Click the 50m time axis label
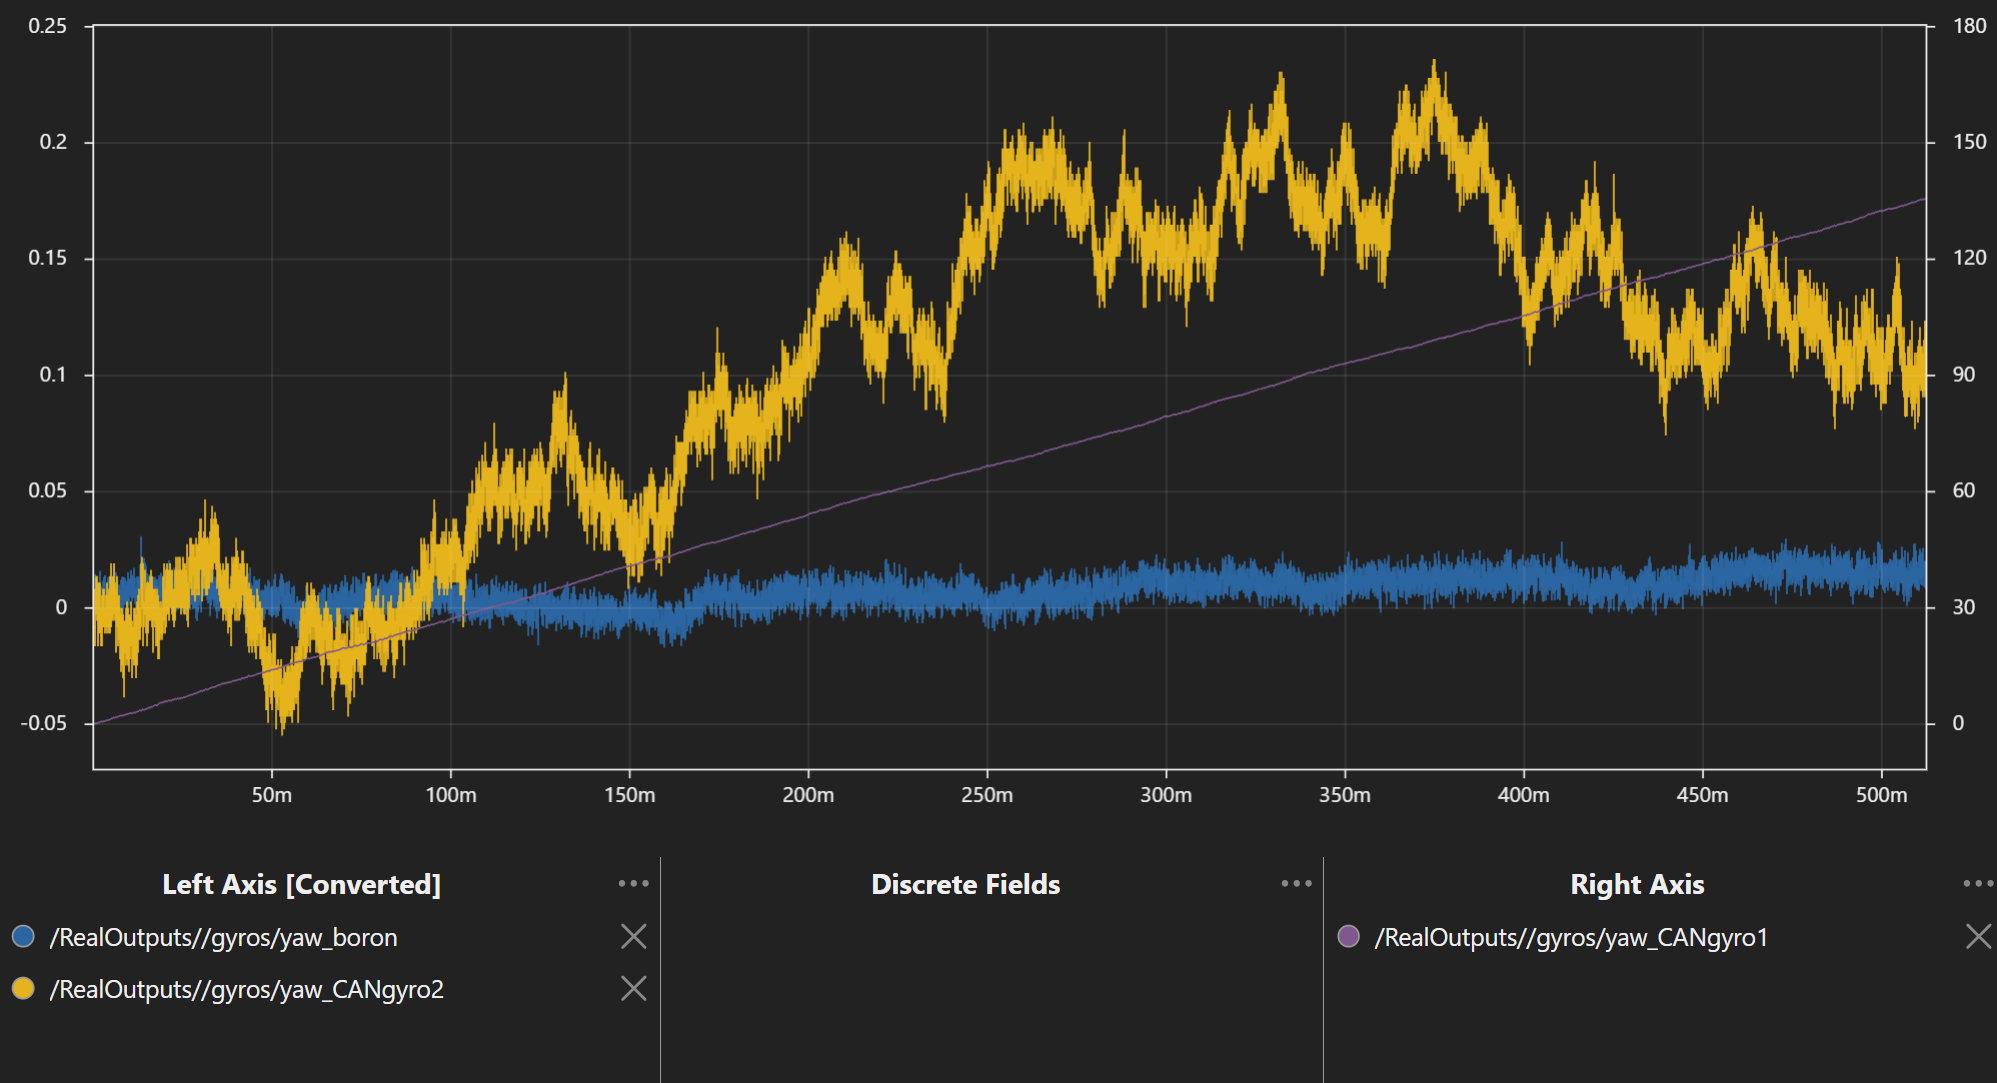This screenshot has height=1083, width=1997. pos(271,795)
